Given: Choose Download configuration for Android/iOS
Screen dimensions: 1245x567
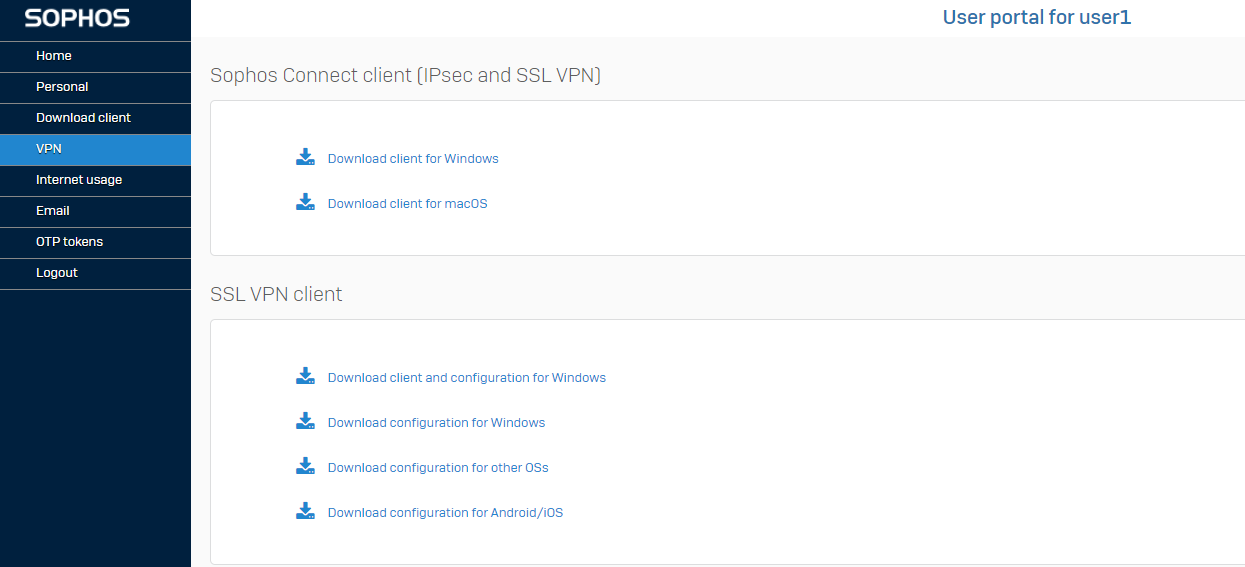Looking at the screenshot, I should point(446,513).
